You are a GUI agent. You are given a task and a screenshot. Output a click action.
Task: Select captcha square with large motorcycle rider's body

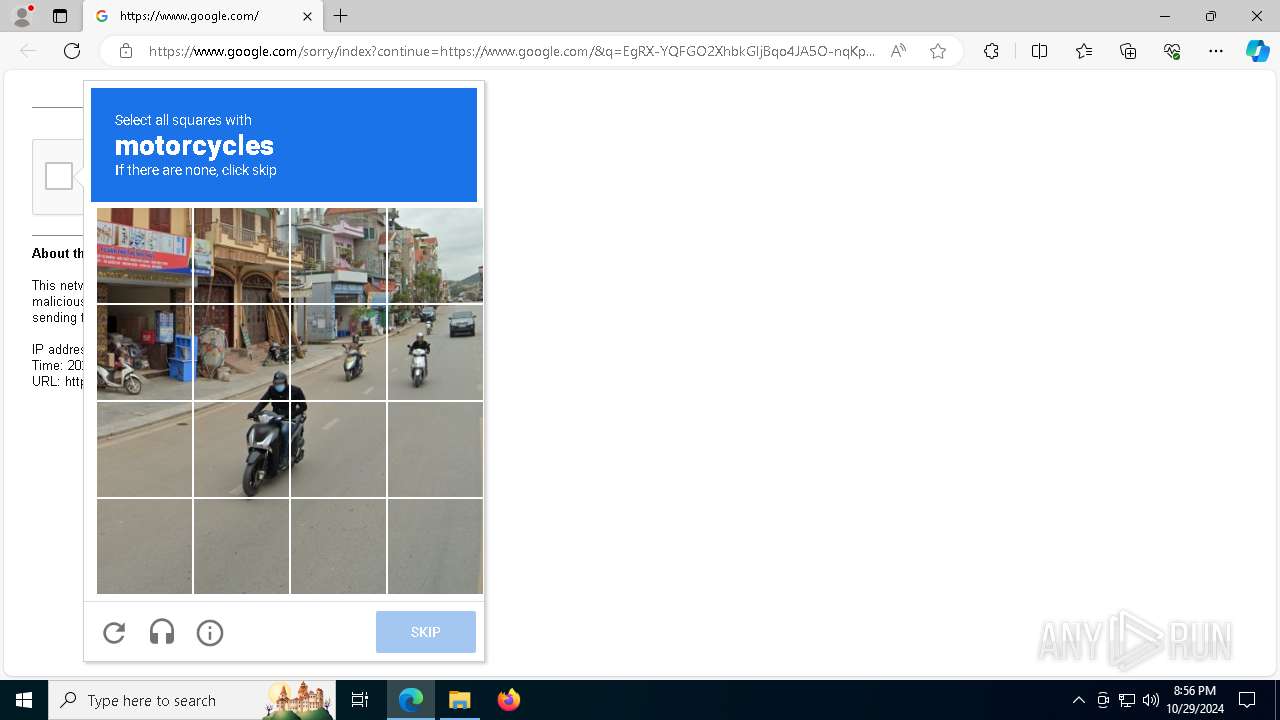241,449
